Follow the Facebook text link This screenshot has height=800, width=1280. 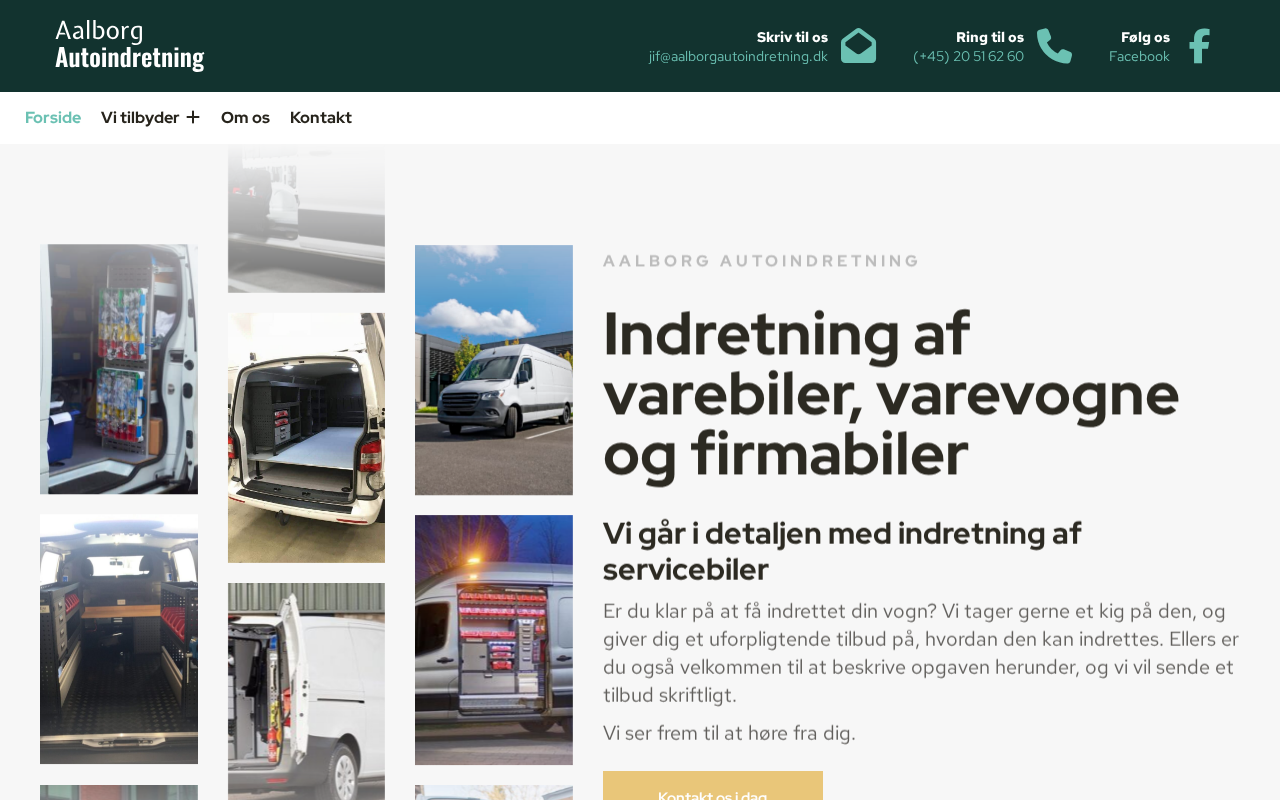[1139, 57]
